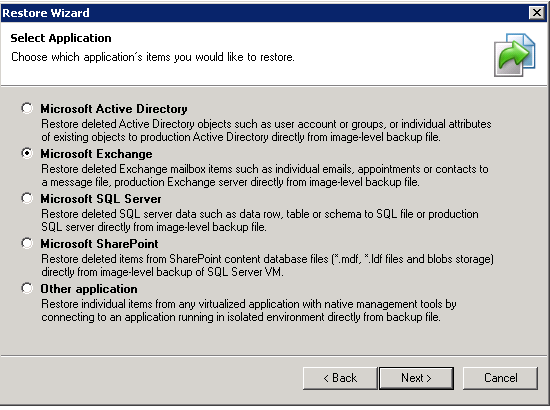Choose the Microsoft SQL Server radio option
Image resolution: width=550 pixels, height=410 pixels.
(27, 198)
